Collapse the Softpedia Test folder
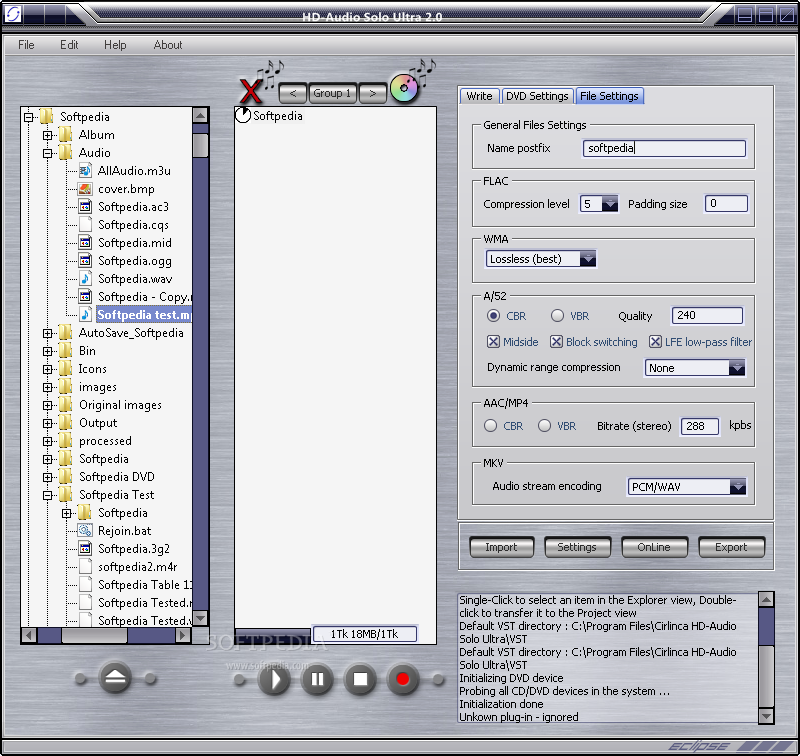The width and height of the screenshot is (800, 756). click(47, 495)
